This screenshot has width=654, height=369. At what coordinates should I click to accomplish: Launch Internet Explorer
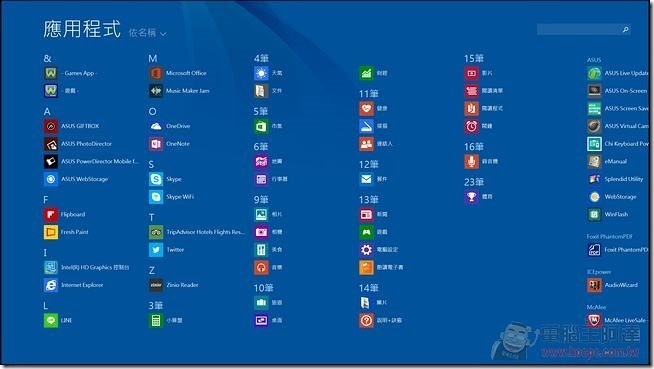point(74,285)
